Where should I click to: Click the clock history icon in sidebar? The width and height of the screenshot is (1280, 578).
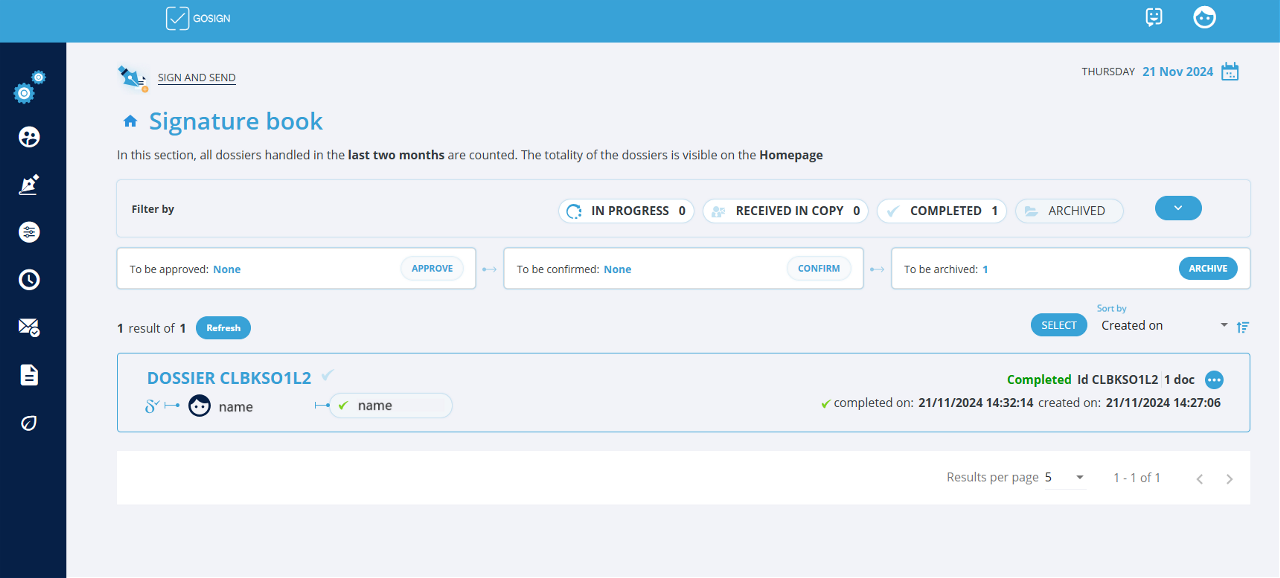[29, 280]
